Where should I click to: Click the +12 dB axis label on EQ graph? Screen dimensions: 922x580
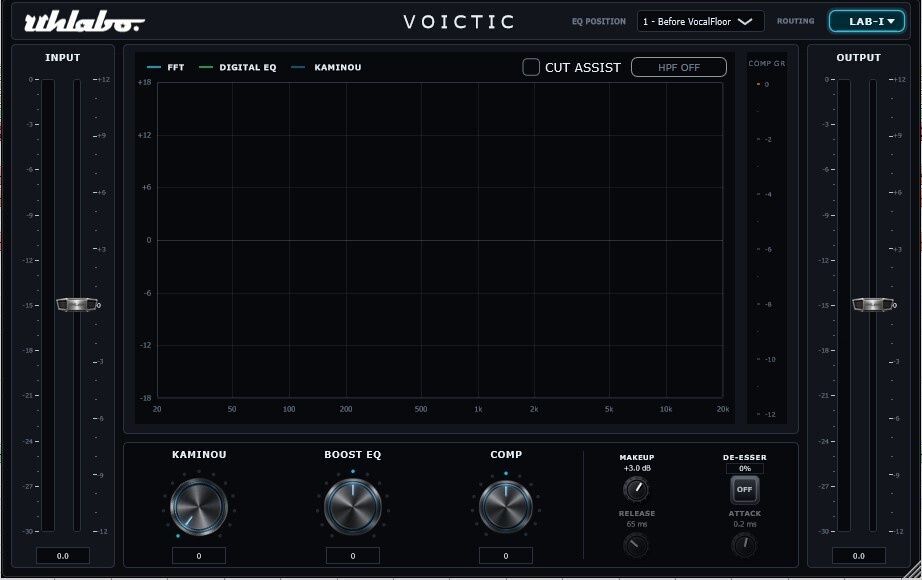144,135
